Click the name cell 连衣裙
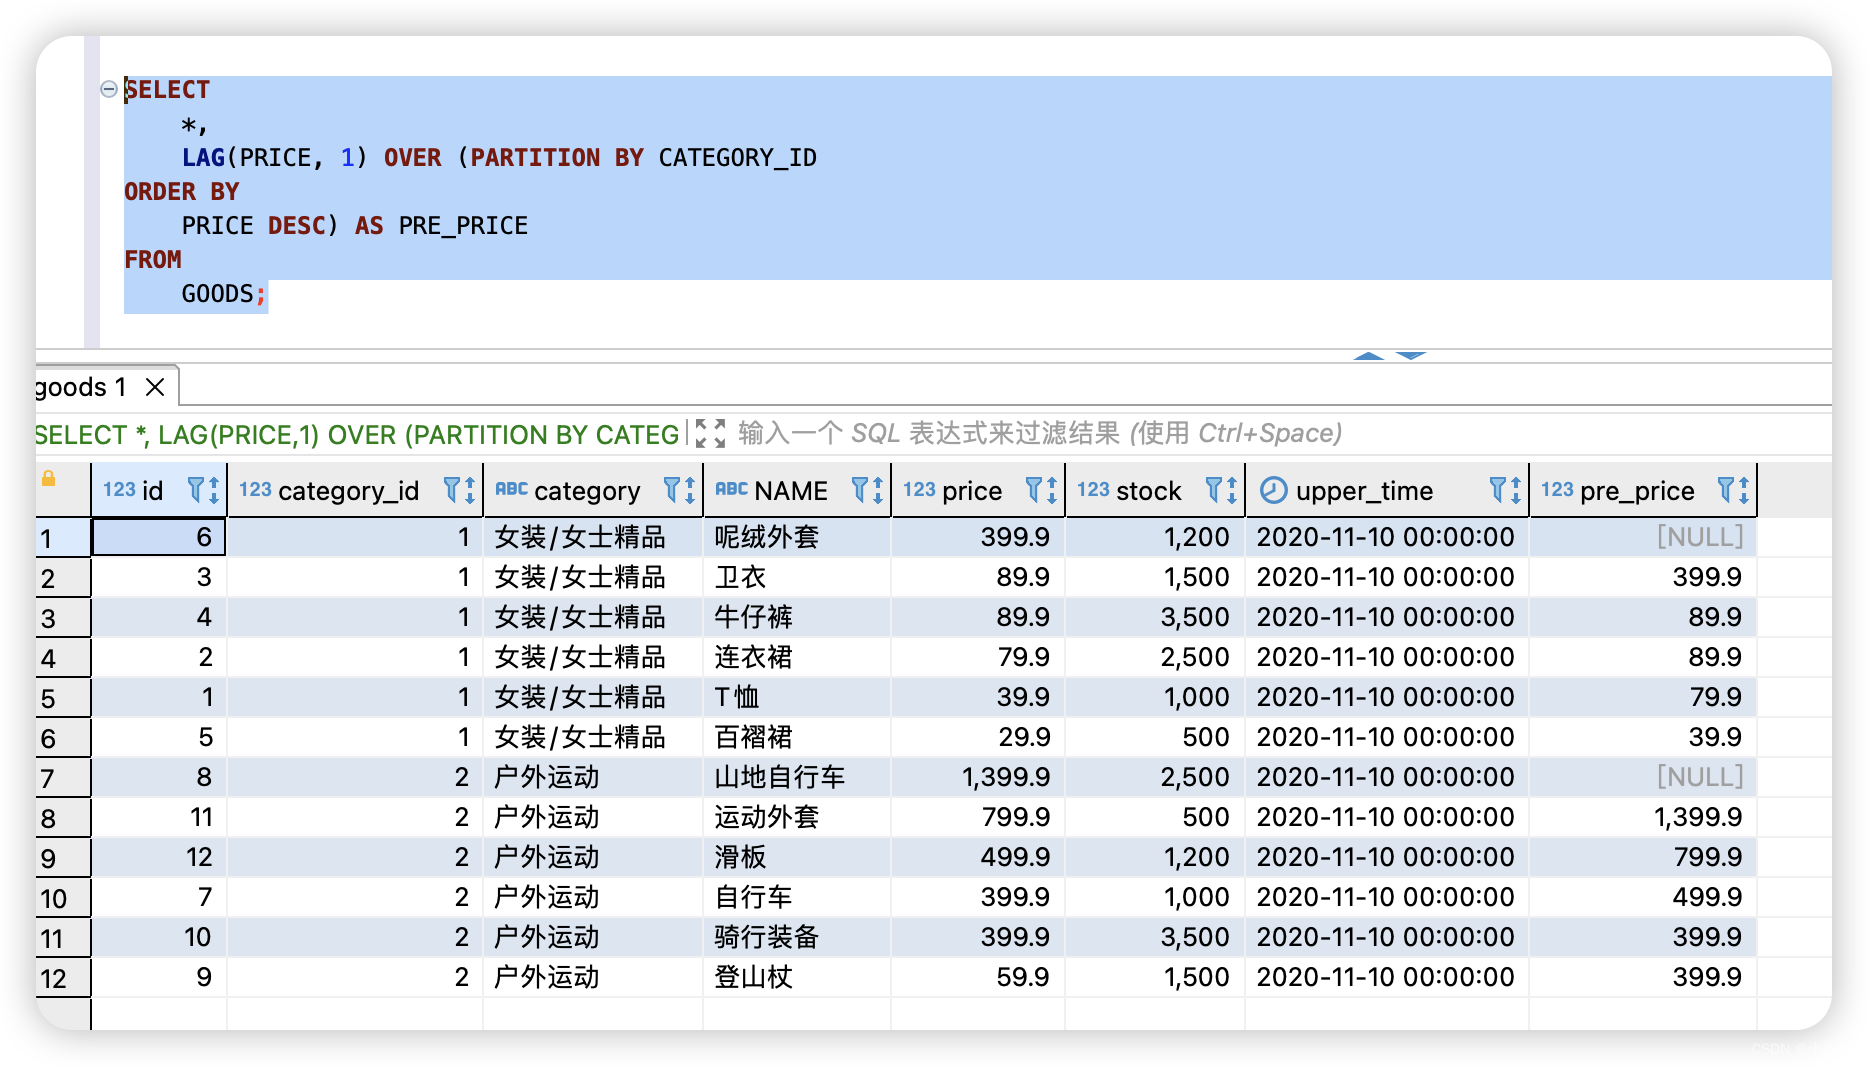Viewport: 1868px width, 1066px height. (x=796, y=657)
